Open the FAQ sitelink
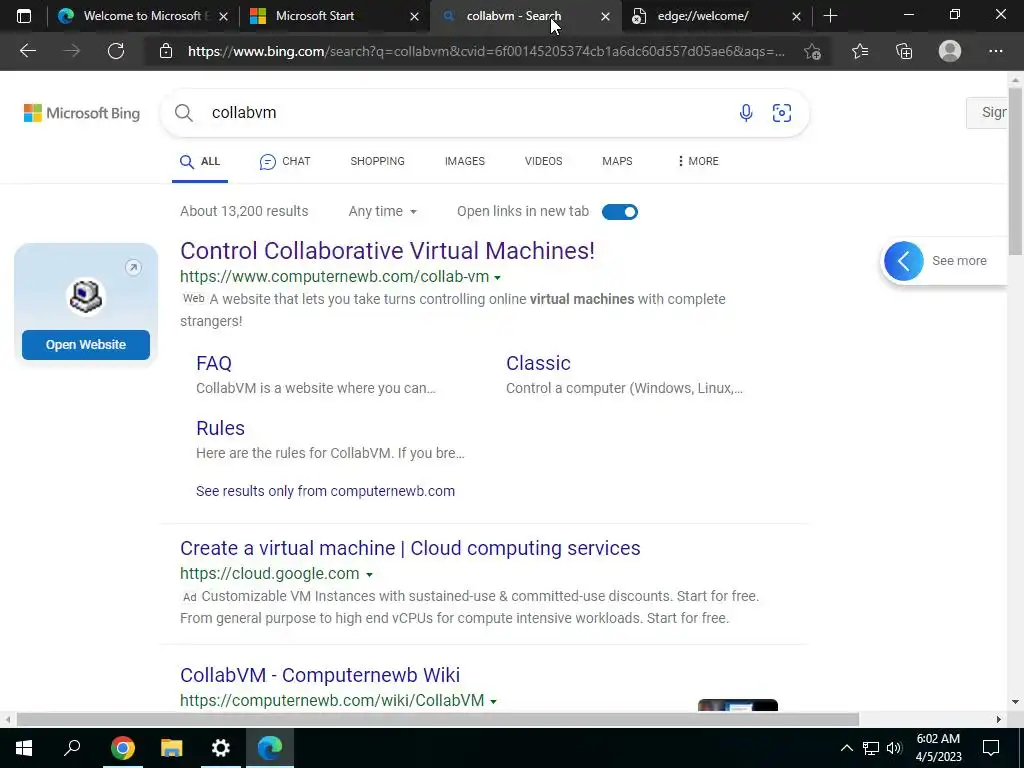This screenshot has width=1024, height=768. [214, 363]
